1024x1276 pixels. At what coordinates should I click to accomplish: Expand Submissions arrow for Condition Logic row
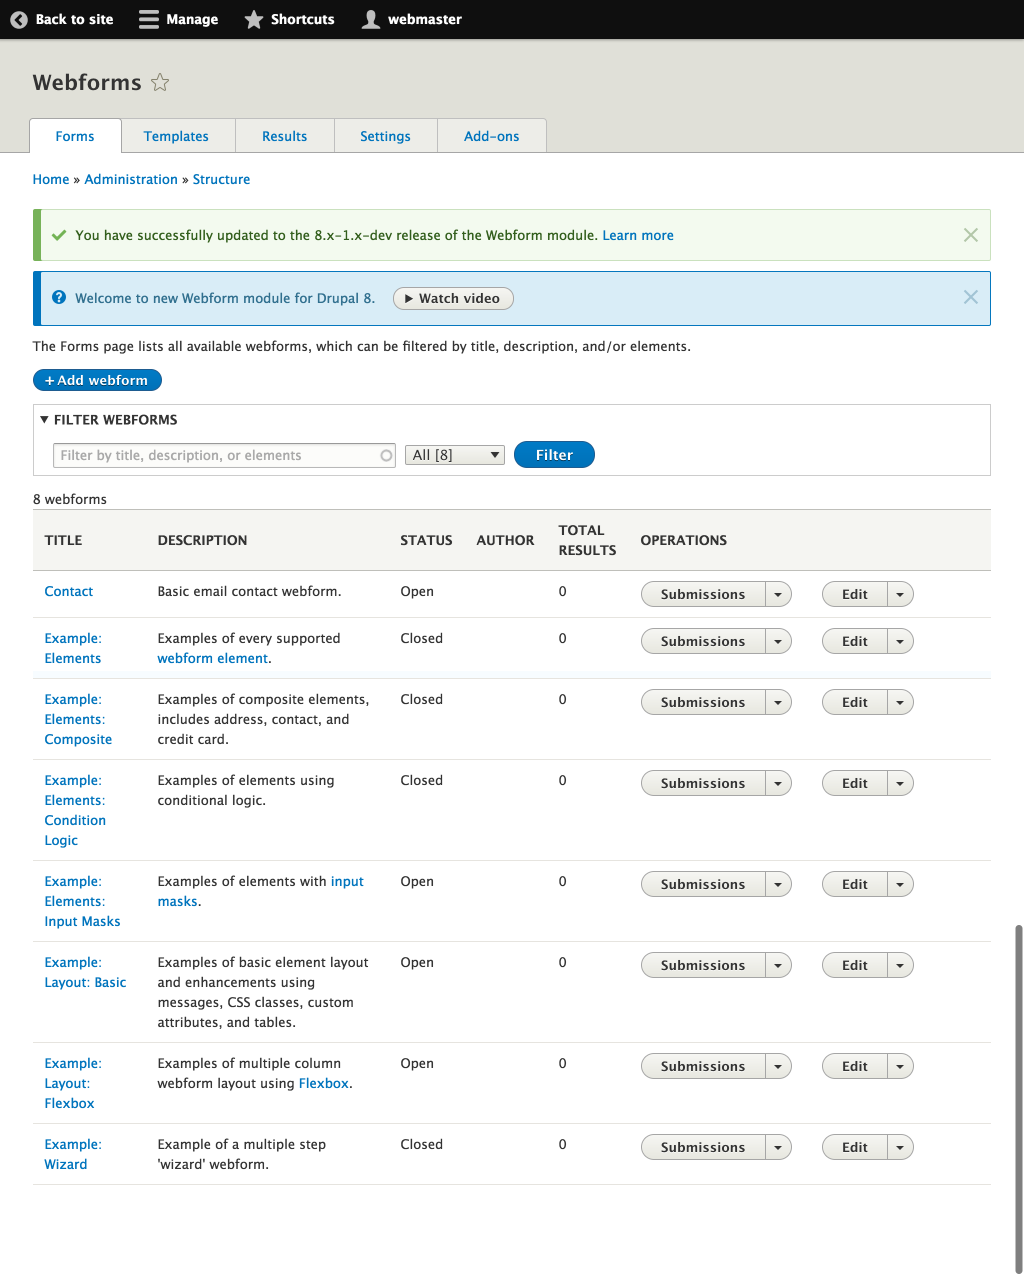pos(778,783)
